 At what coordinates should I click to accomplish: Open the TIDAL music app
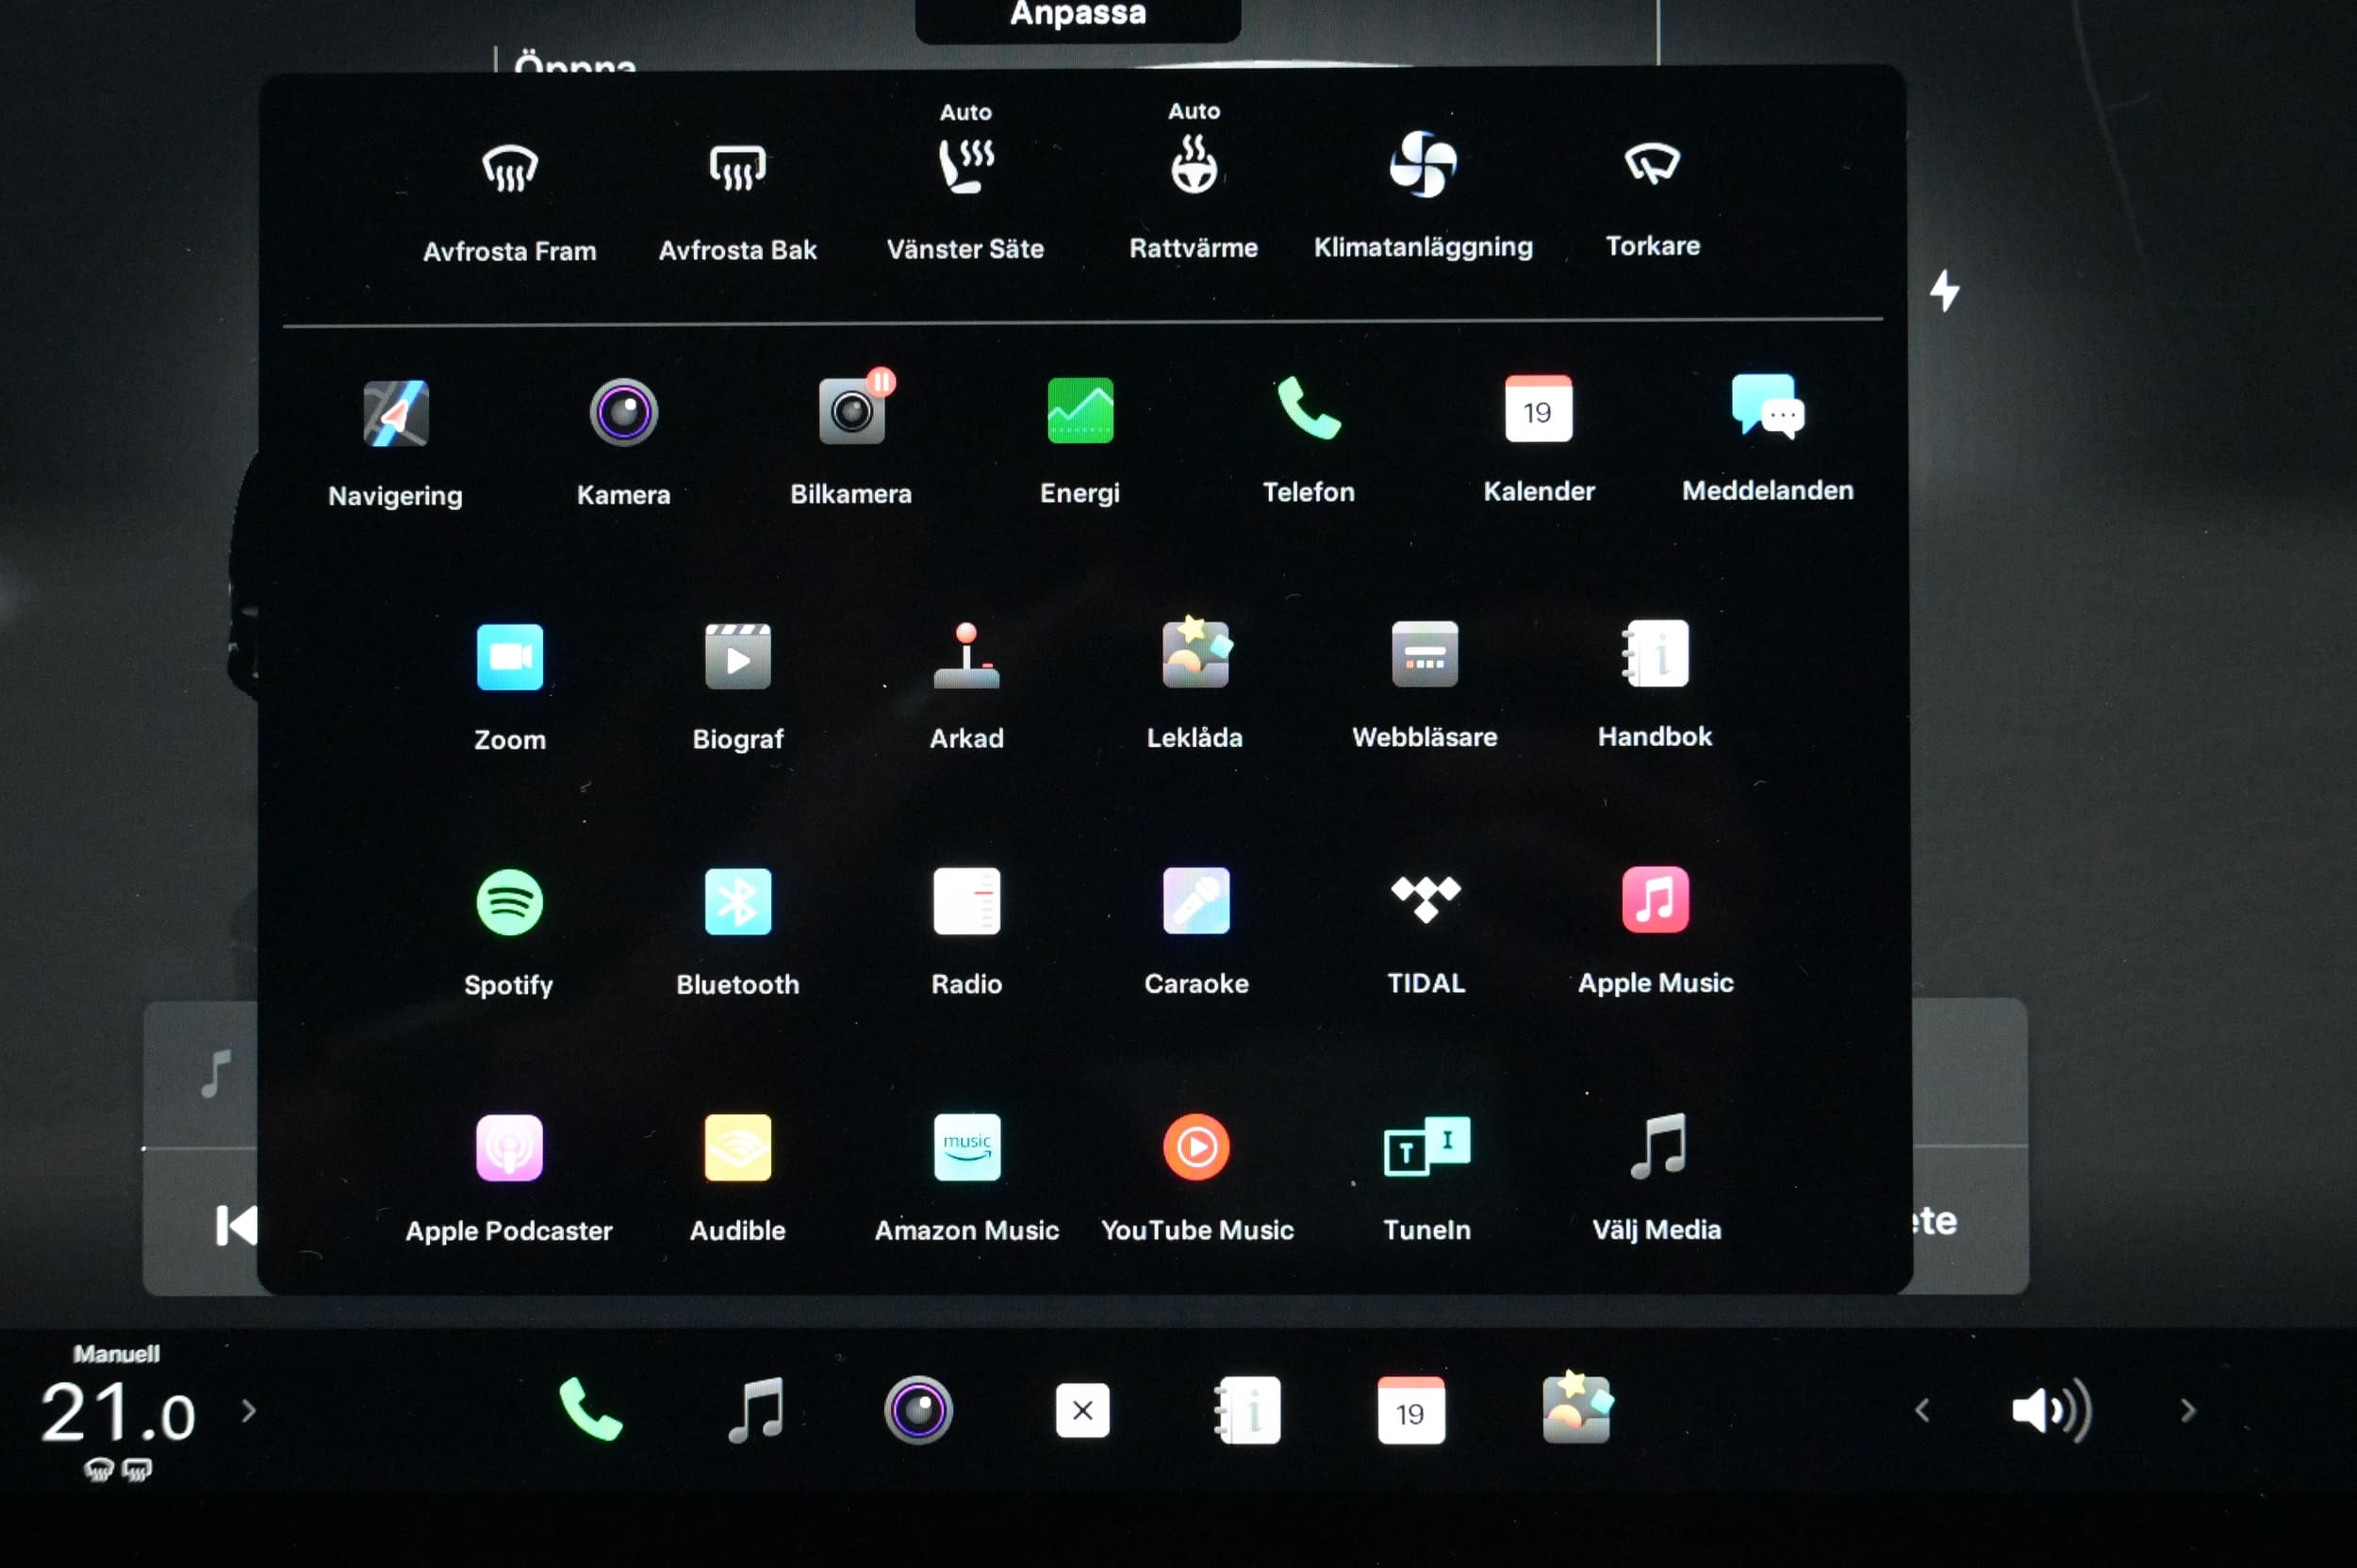point(1425,899)
